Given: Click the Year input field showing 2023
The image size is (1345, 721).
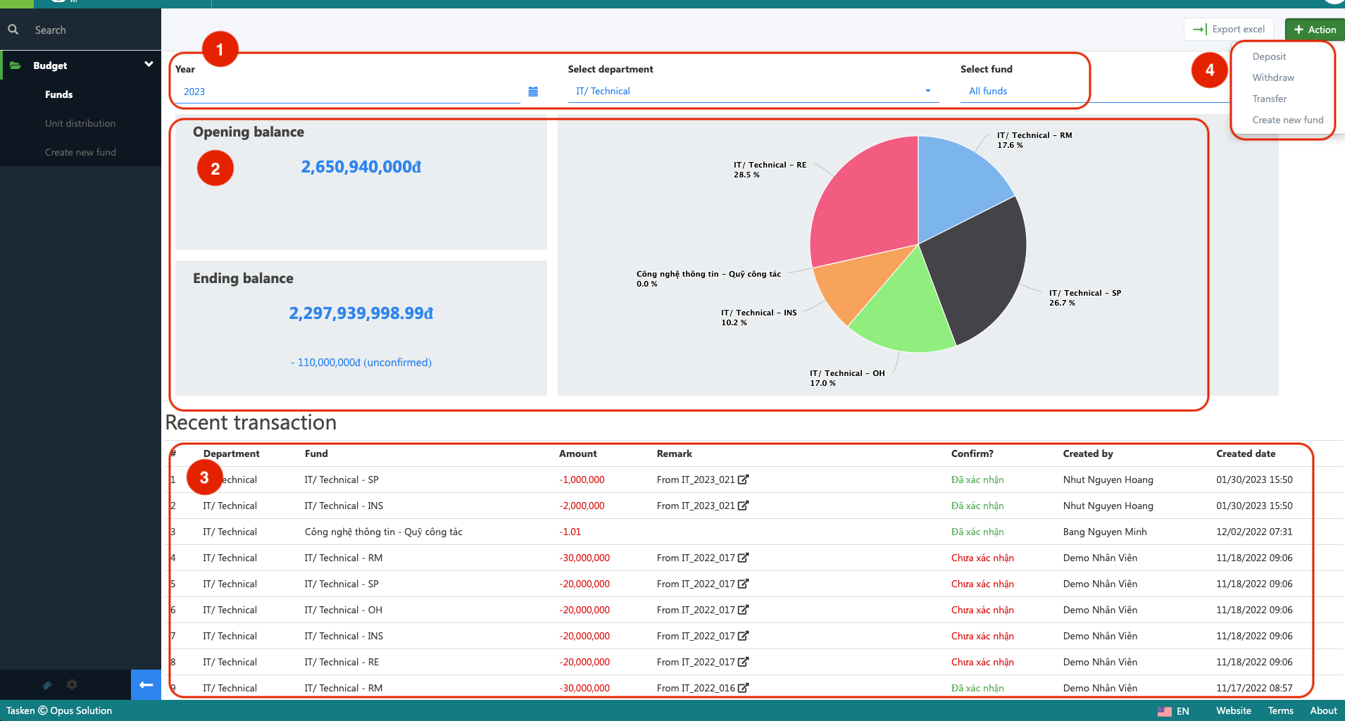Looking at the screenshot, I should coord(345,92).
